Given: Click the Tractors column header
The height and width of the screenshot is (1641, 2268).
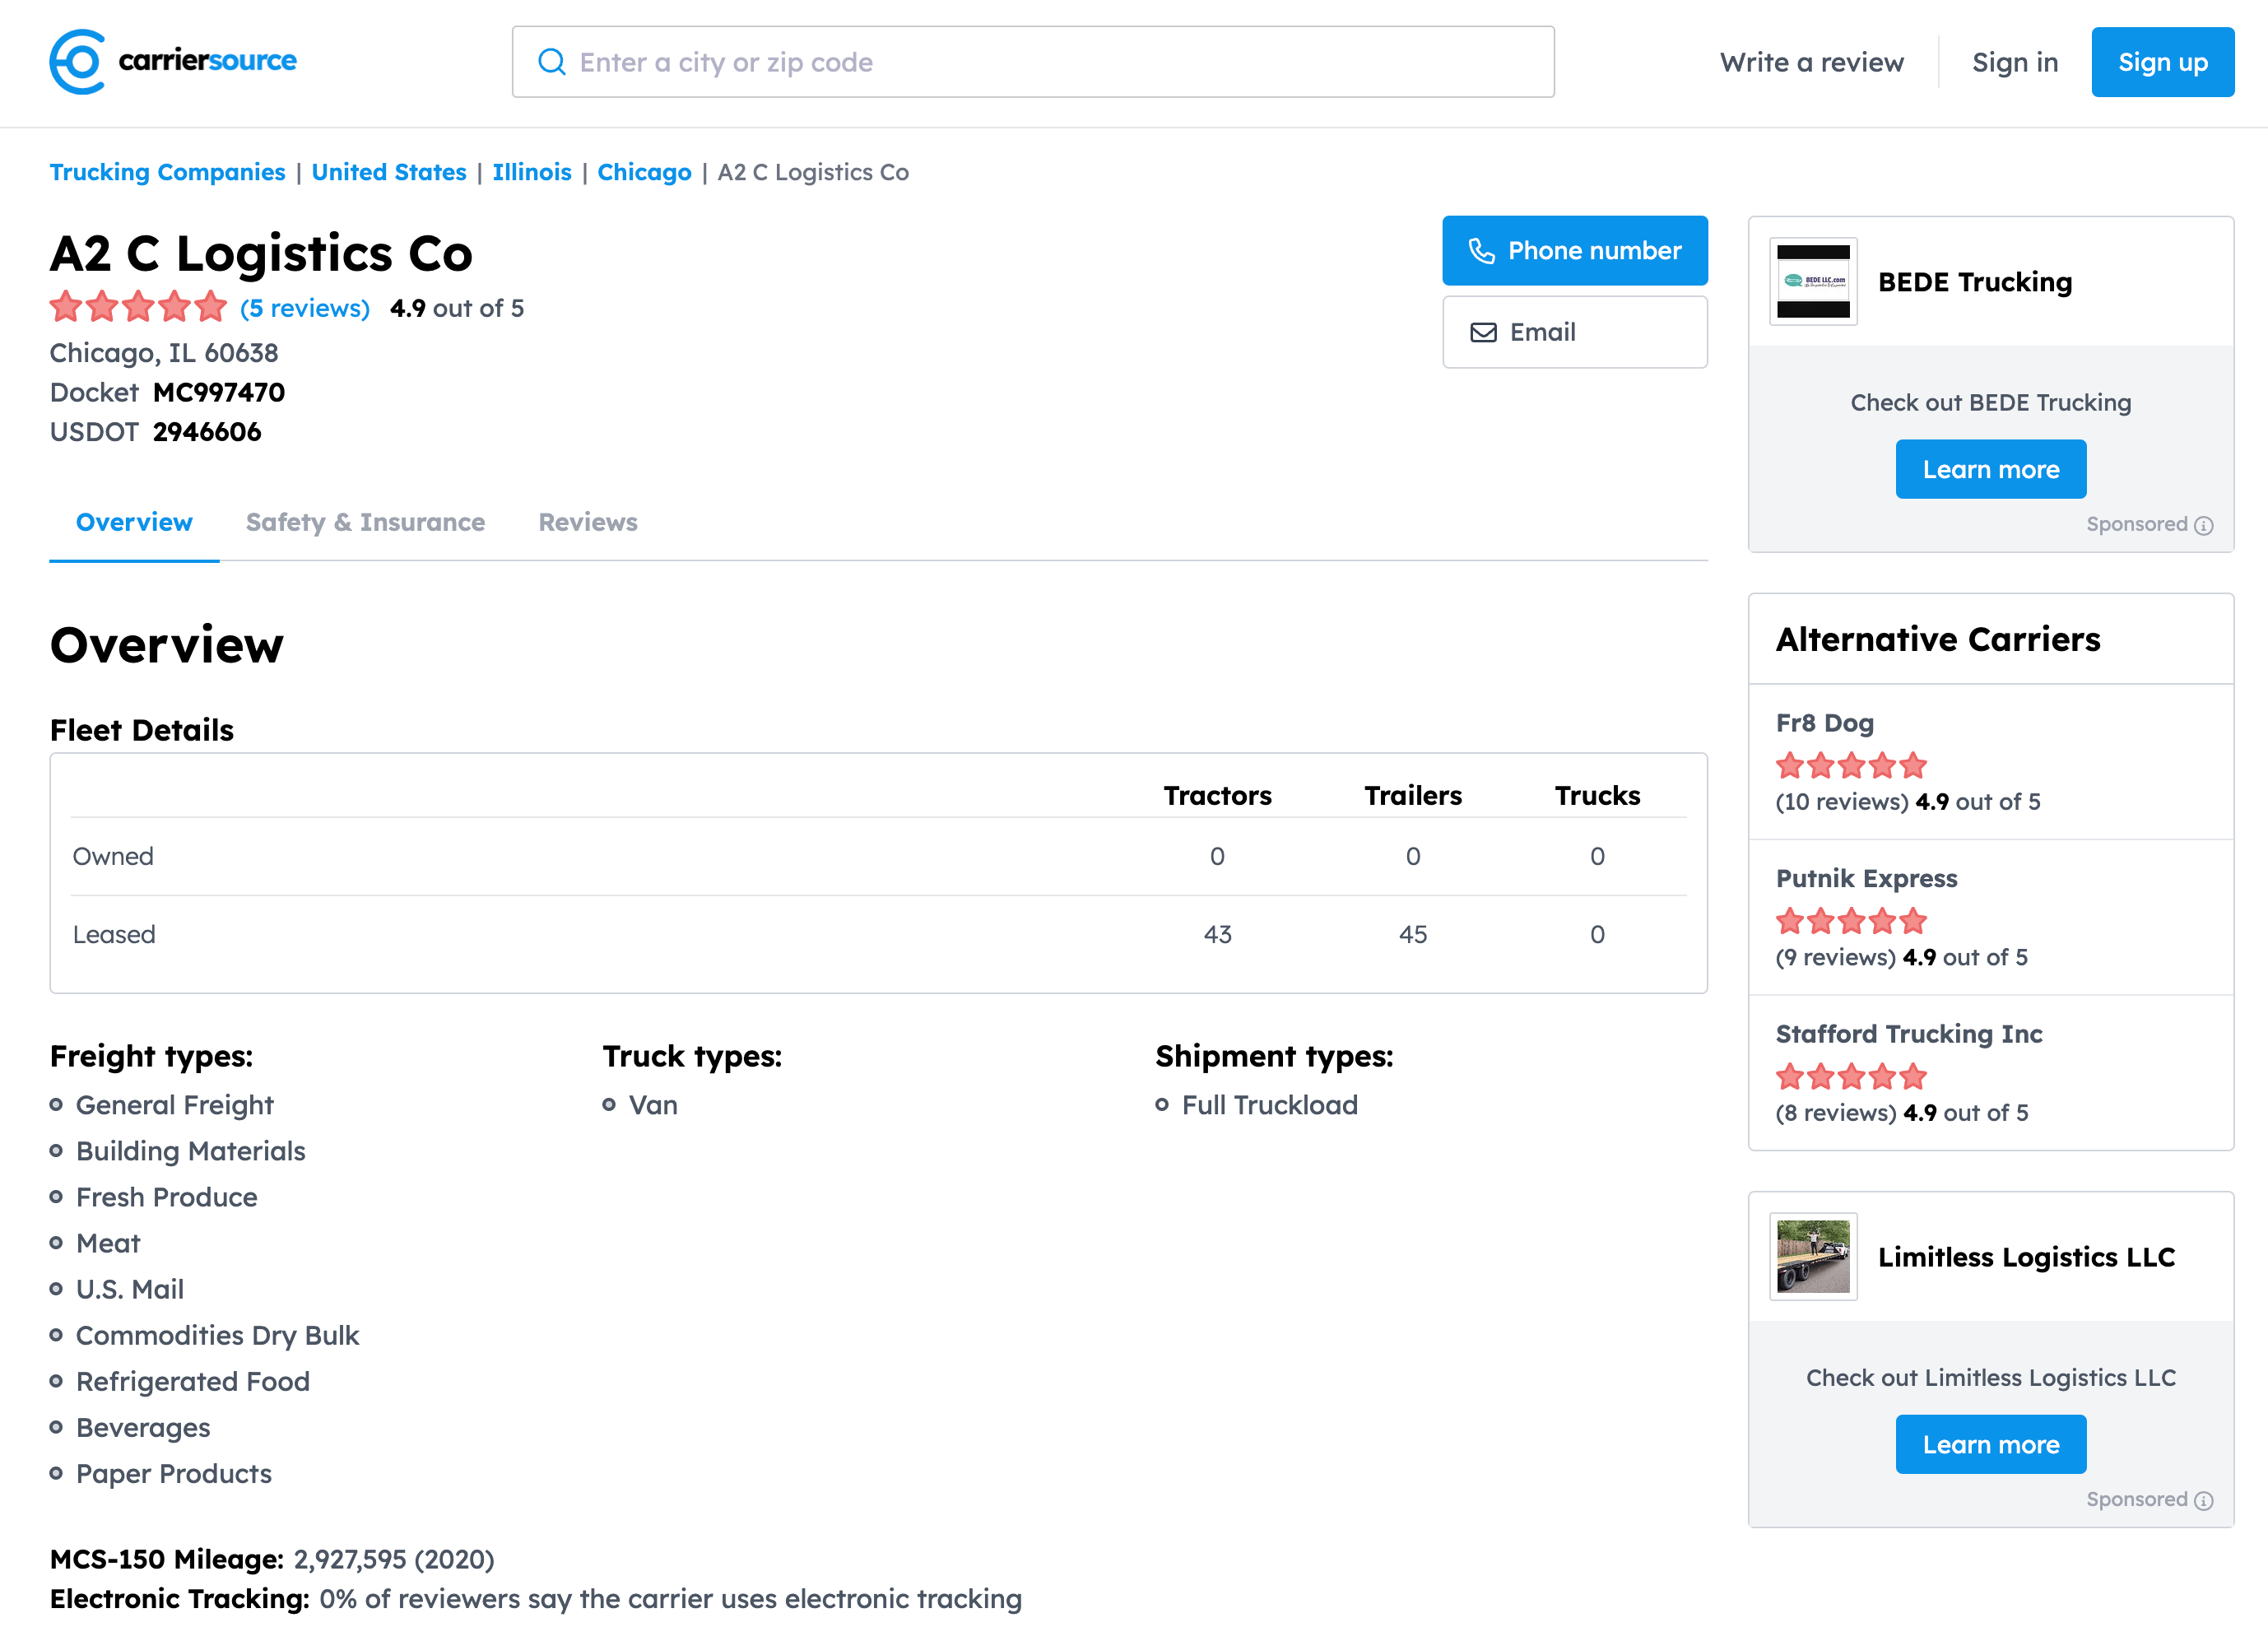Looking at the screenshot, I should point(1217,796).
